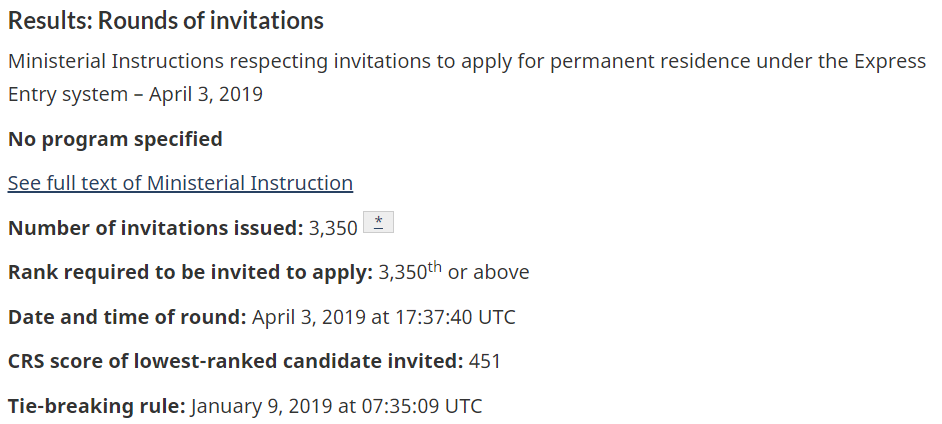Click "Rank required to be invited to apply" label
The width and height of the screenshot is (942, 424).
pyautogui.click(x=190, y=272)
